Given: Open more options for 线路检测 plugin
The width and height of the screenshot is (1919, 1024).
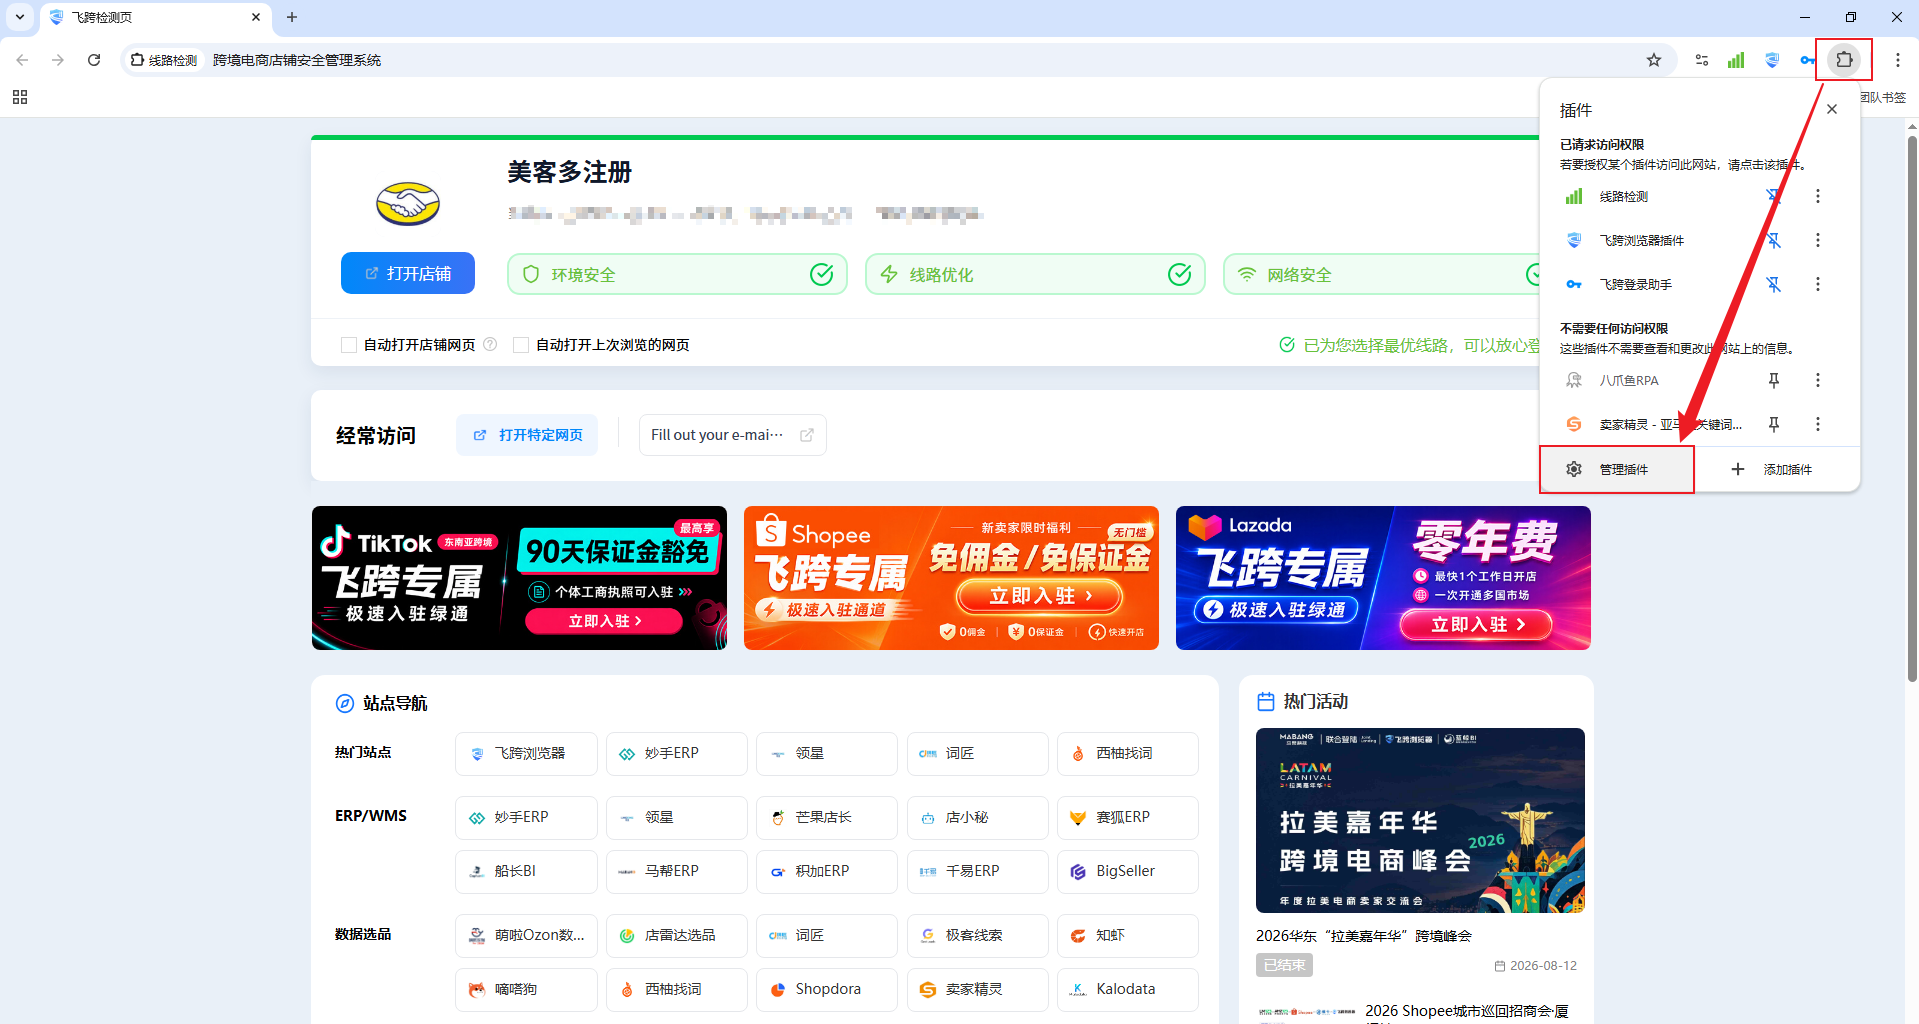Looking at the screenshot, I should [x=1818, y=197].
